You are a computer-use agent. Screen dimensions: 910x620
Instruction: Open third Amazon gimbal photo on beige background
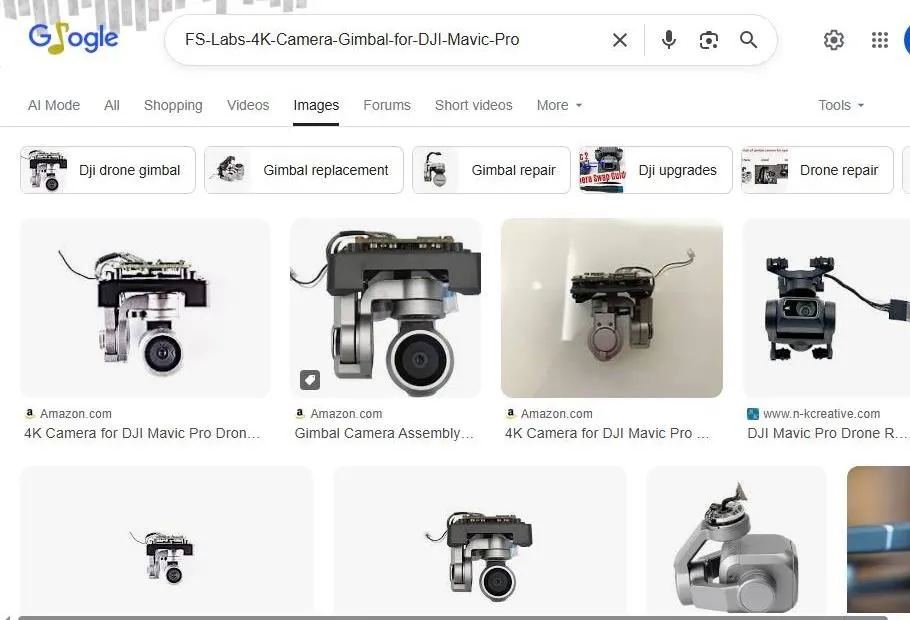coord(612,308)
